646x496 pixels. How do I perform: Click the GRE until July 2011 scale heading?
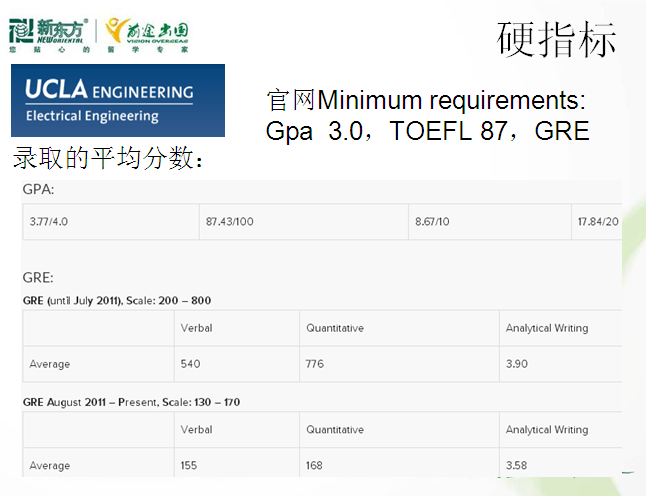pos(117,301)
